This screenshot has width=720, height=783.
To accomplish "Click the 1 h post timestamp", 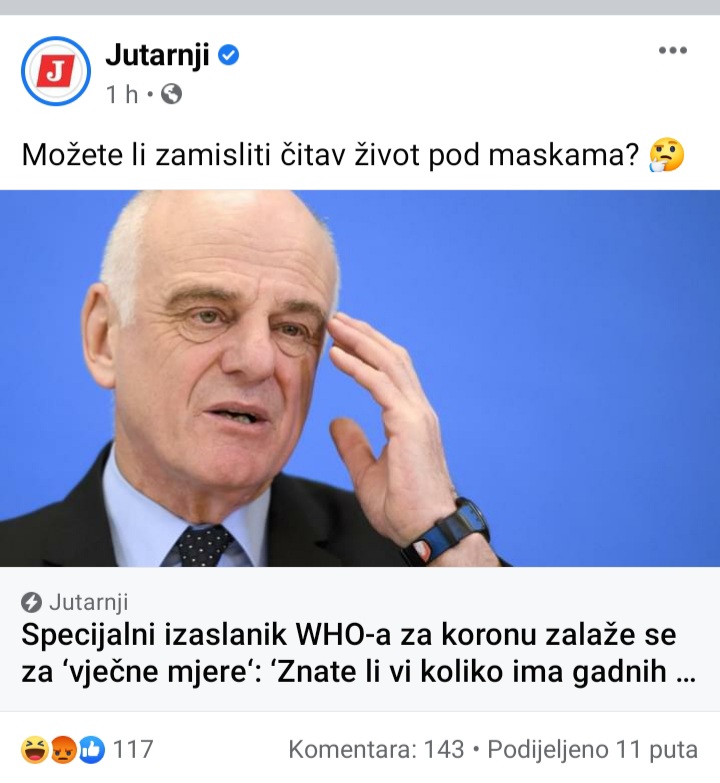I will (x=122, y=94).
